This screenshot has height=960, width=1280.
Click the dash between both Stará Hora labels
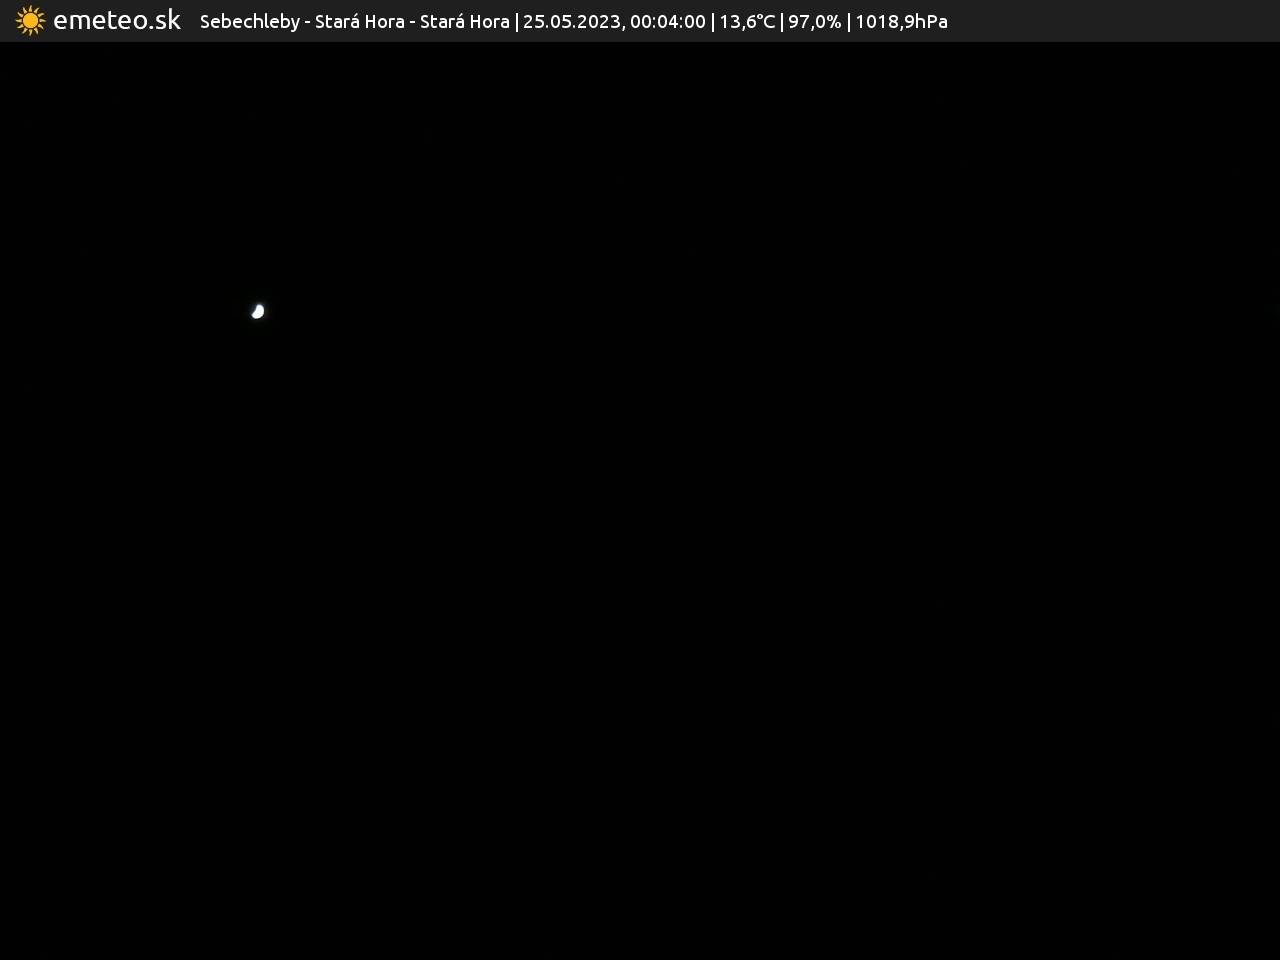tap(412, 22)
